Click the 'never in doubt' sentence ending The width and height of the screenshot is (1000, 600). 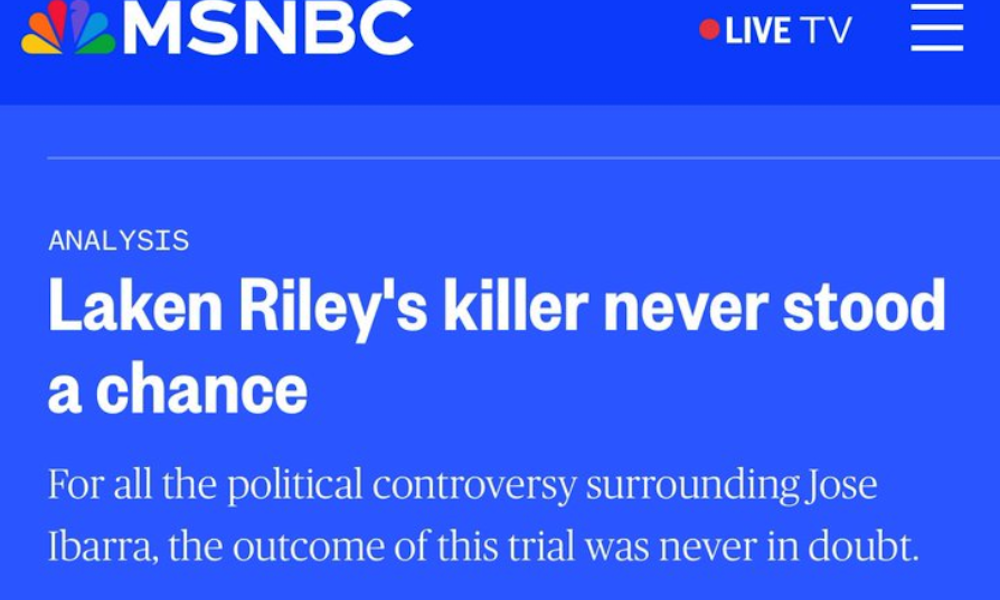788,546
